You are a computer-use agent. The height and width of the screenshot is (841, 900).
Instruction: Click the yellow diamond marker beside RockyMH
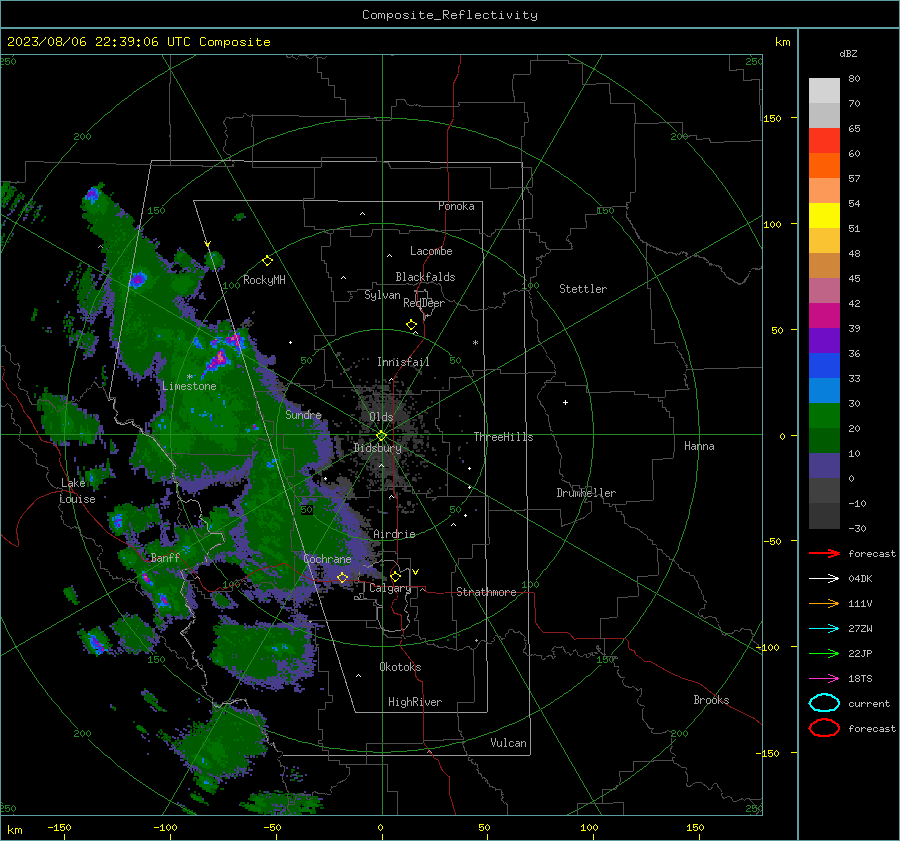267,261
